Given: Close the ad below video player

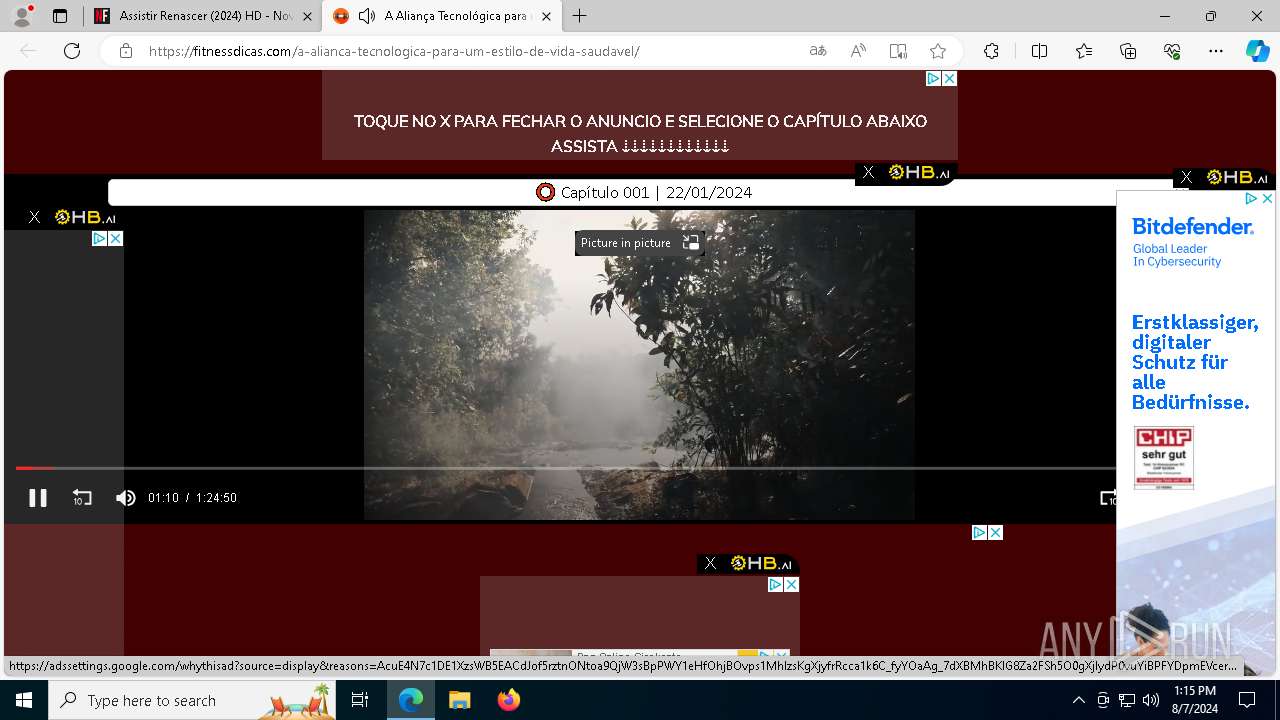Looking at the screenshot, I should [x=995, y=532].
